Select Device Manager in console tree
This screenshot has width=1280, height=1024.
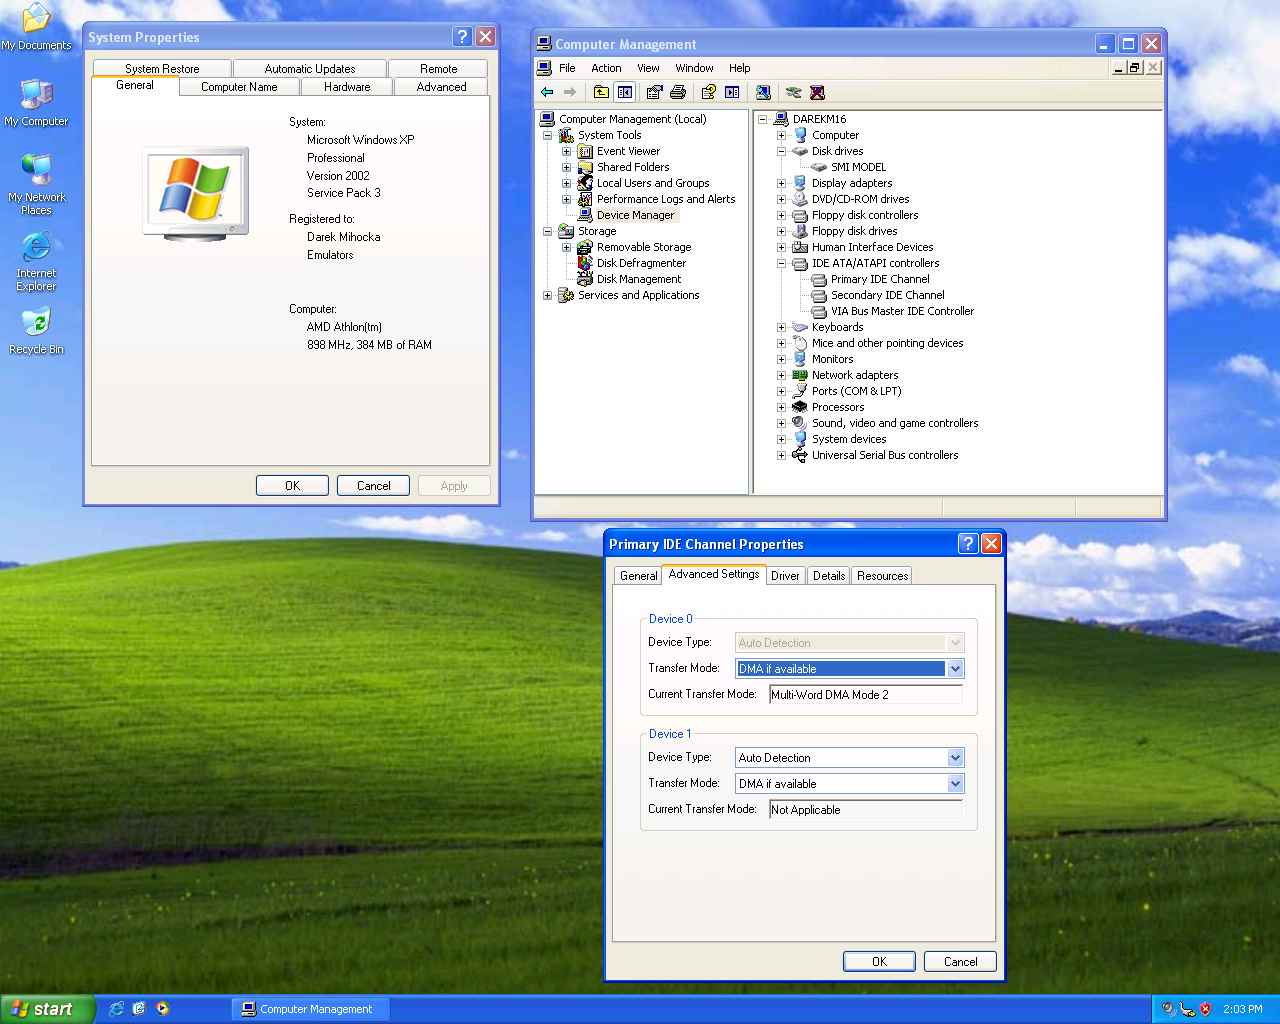click(x=635, y=215)
